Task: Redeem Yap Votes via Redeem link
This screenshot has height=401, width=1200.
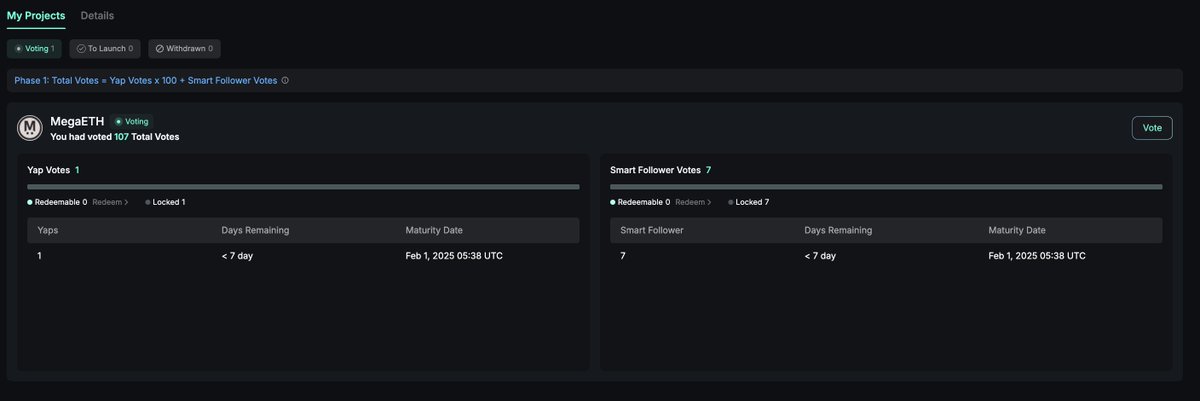Action: [x=111, y=202]
